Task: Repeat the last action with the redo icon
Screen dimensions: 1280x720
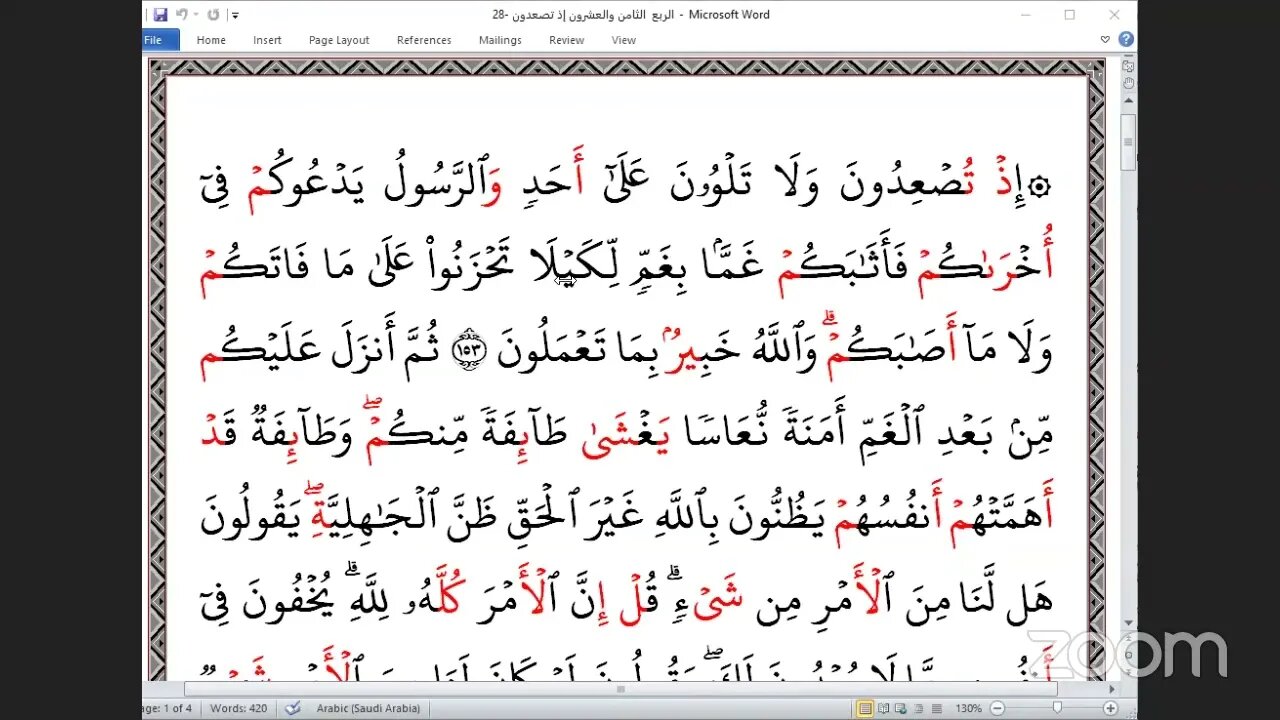Action: [x=213, y=15]
